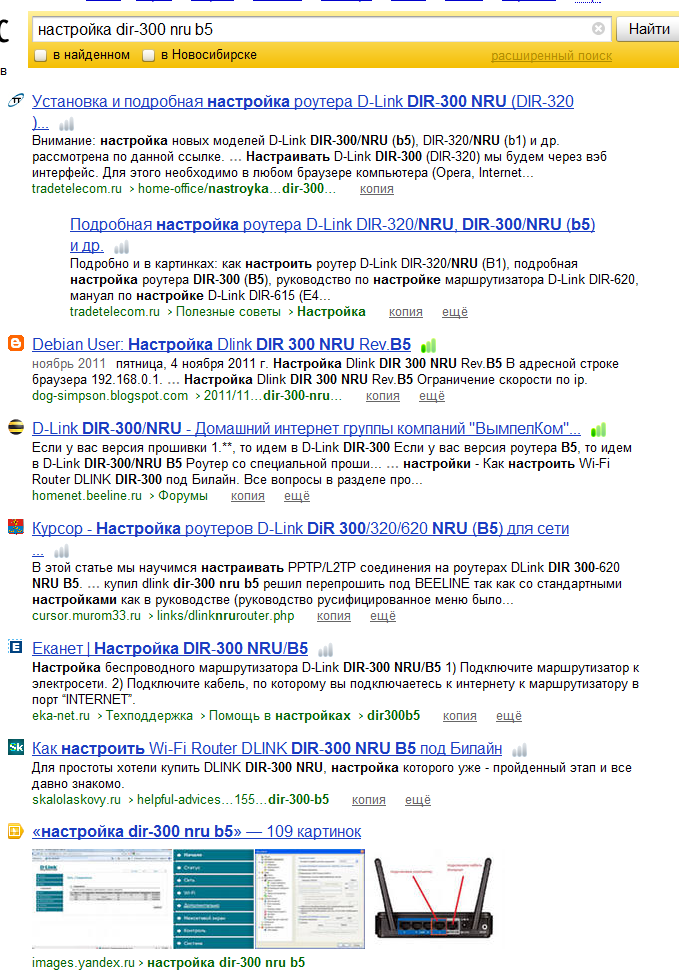Click the tradetelecom.ru domain of the first result
Viewport: 679px width, 978px height.
[x=77, y=188]
